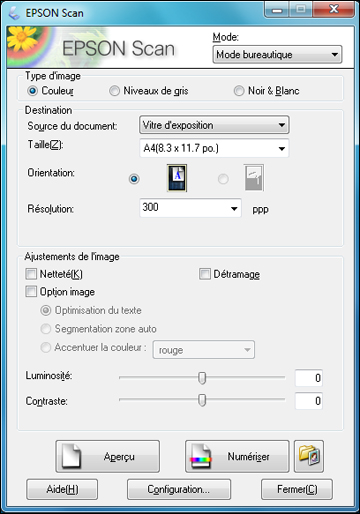Open the Configuration dialog
Screen dimensions: 360x514
point(179,489)
